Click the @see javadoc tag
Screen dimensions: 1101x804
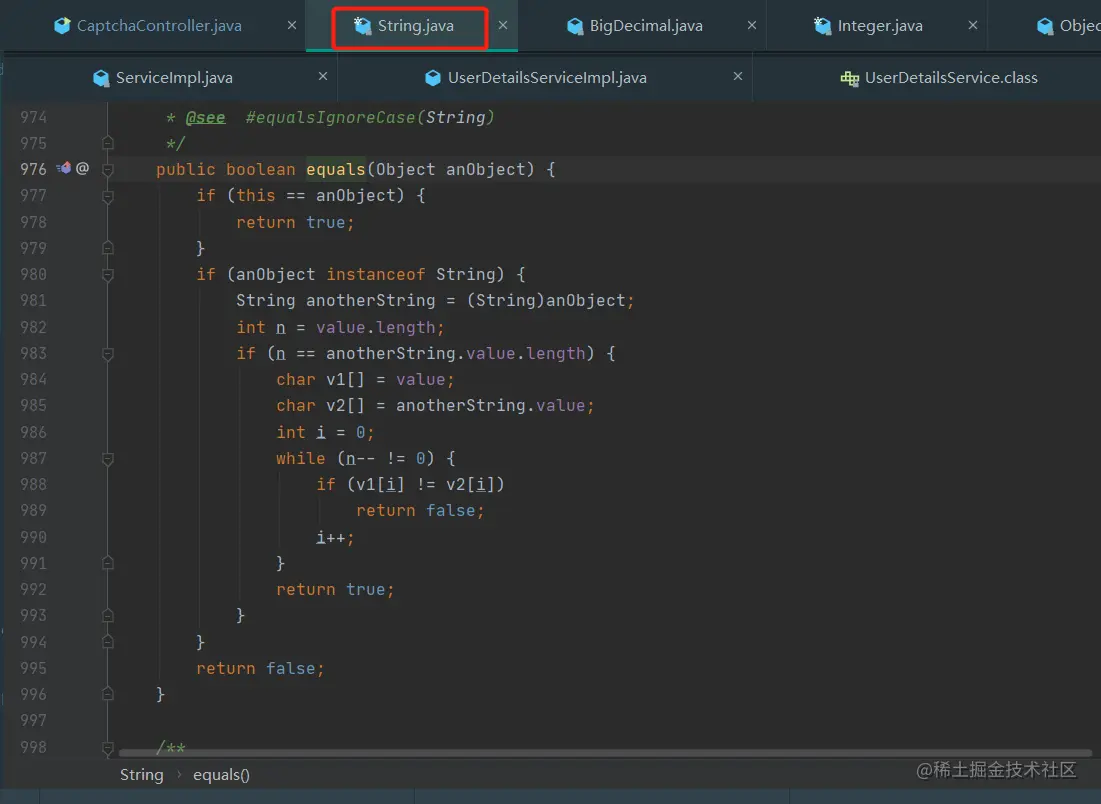(205, 117)
